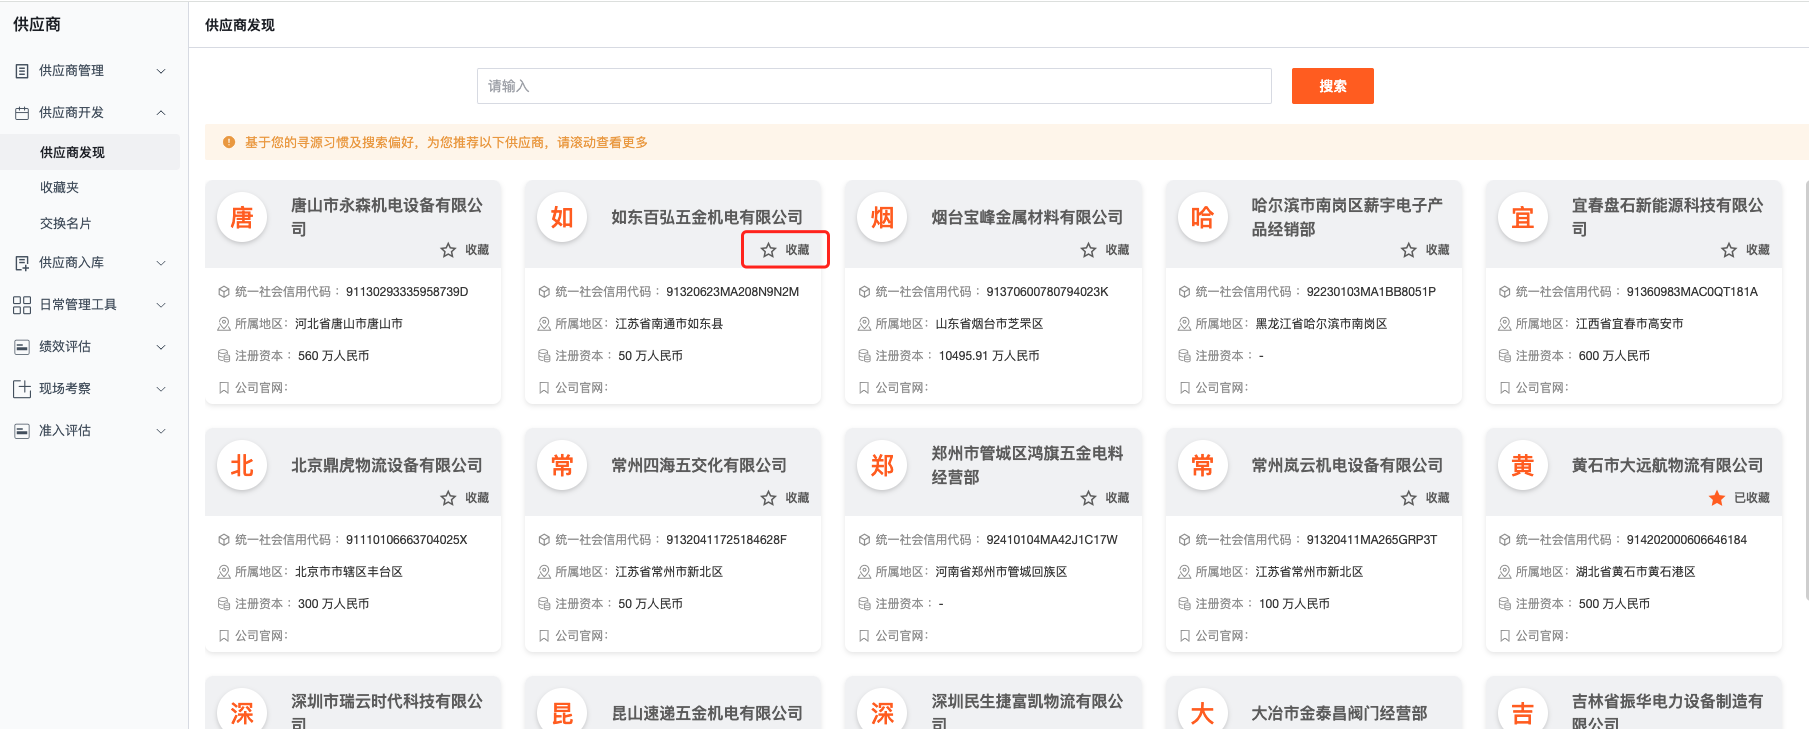Click the 现场考察 sidebar icon
Image resolution: width=1809 pixels, height=729 pixels.
tap(22, 389)
